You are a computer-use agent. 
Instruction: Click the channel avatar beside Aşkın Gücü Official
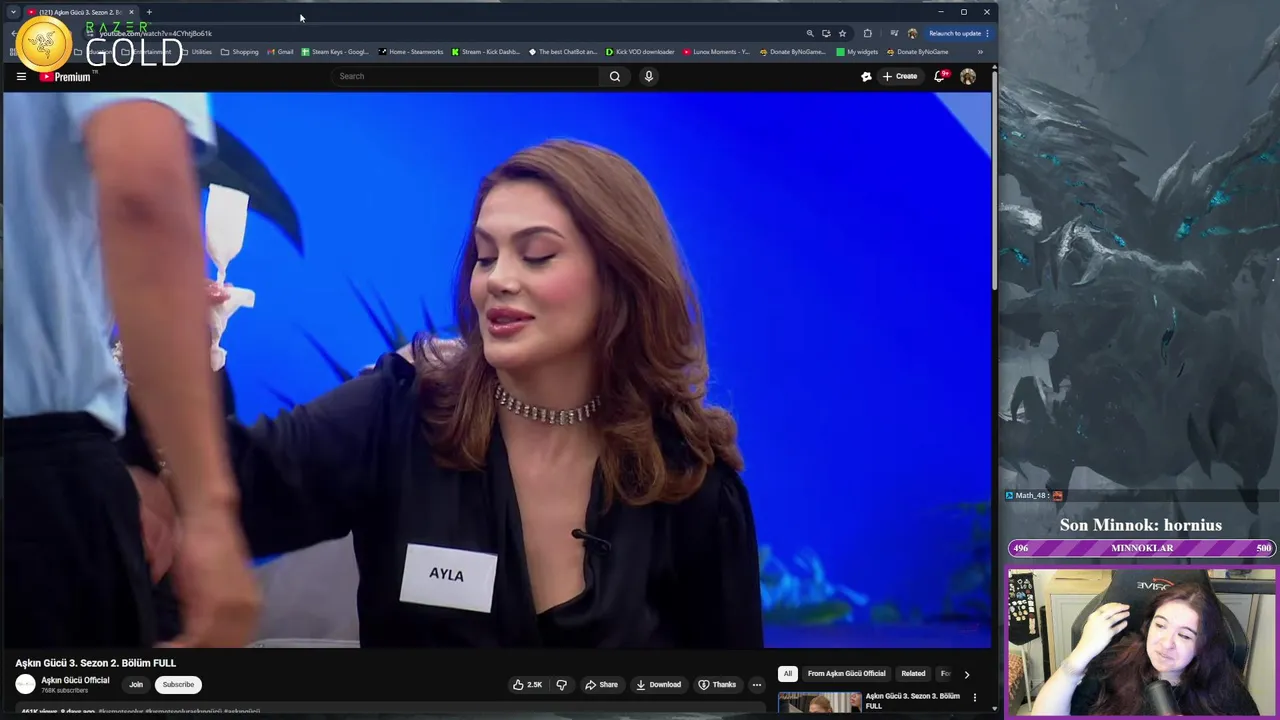coord(25,684)
